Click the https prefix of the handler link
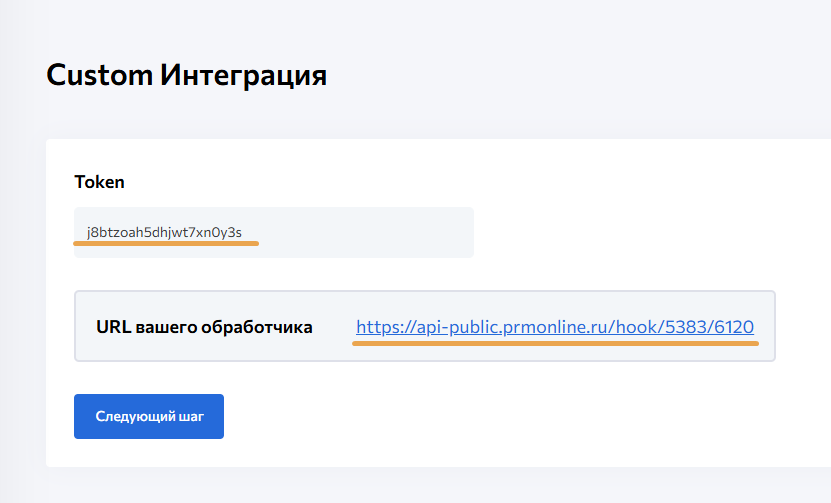 [x=376, y=327]
